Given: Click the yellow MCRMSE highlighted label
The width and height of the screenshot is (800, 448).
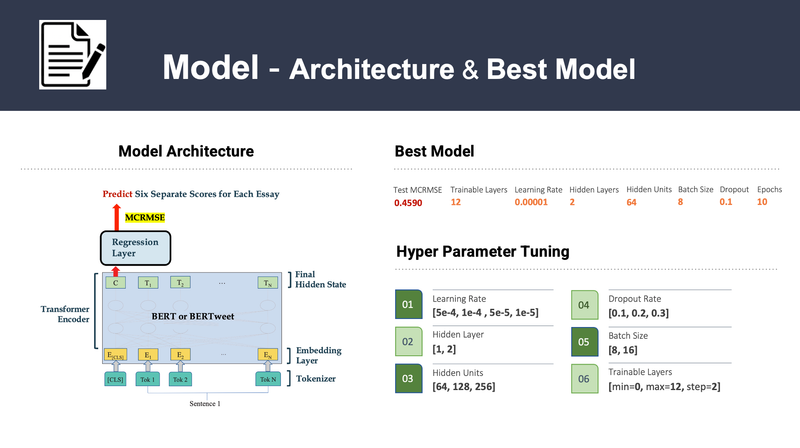Looking at the screenshot, I should tap(145, 215).
